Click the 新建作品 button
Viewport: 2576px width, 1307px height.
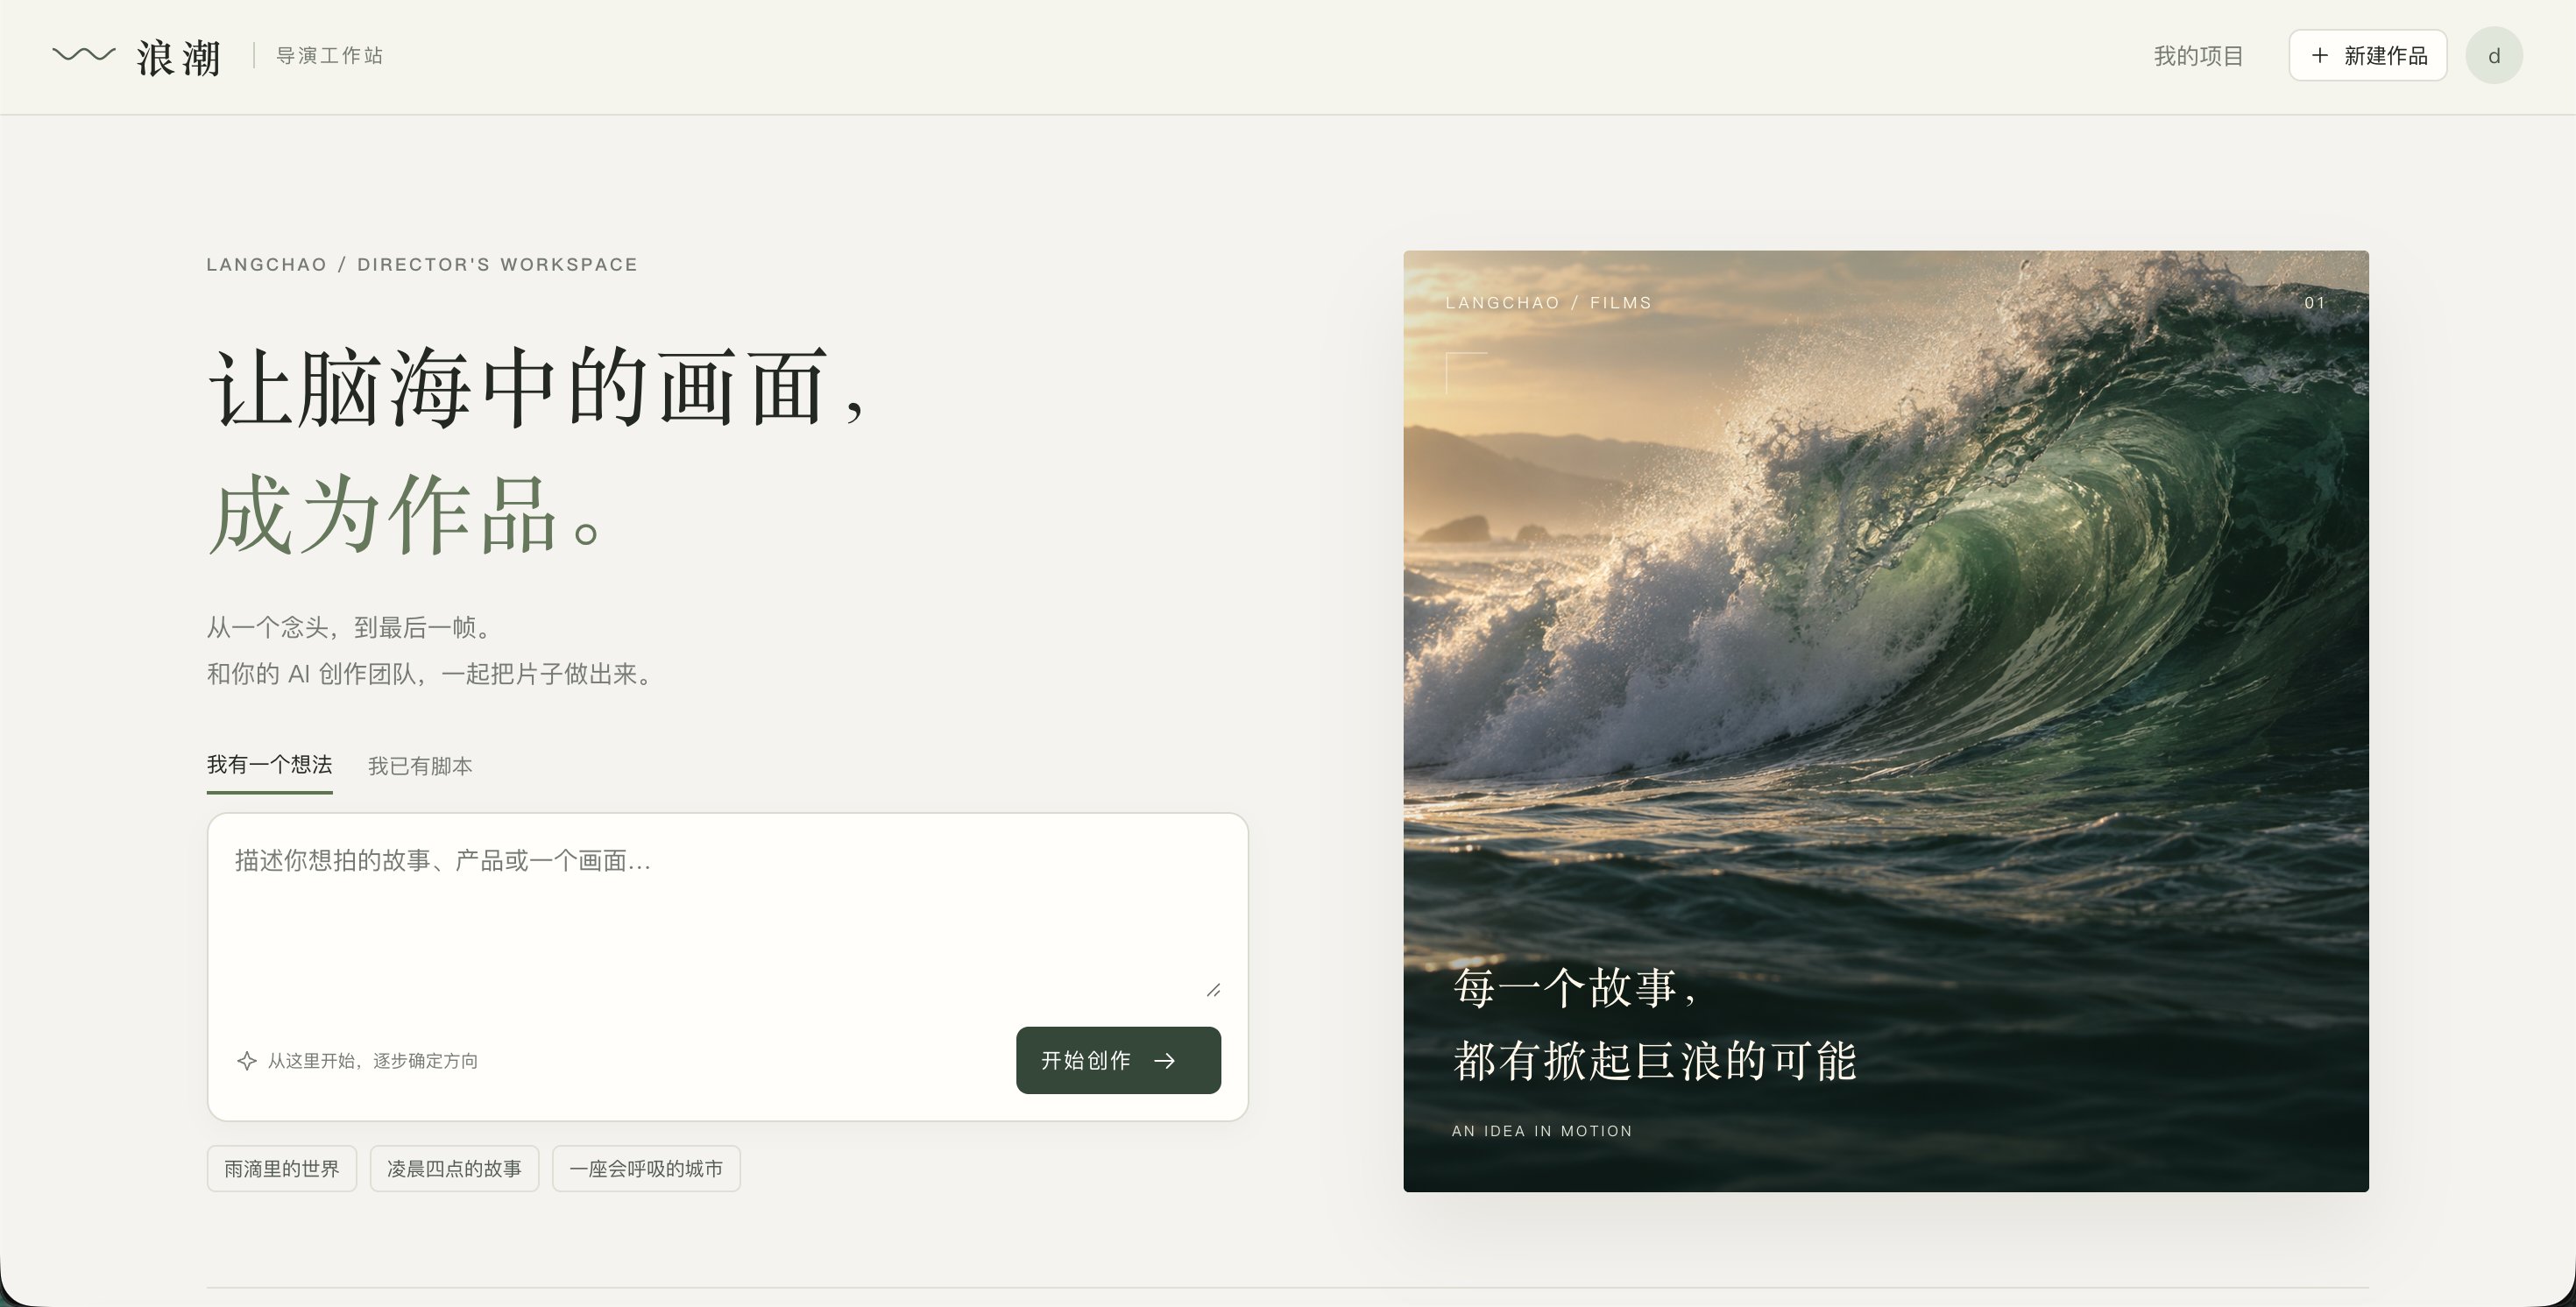pyautogui.click(x=2367, y=55)
